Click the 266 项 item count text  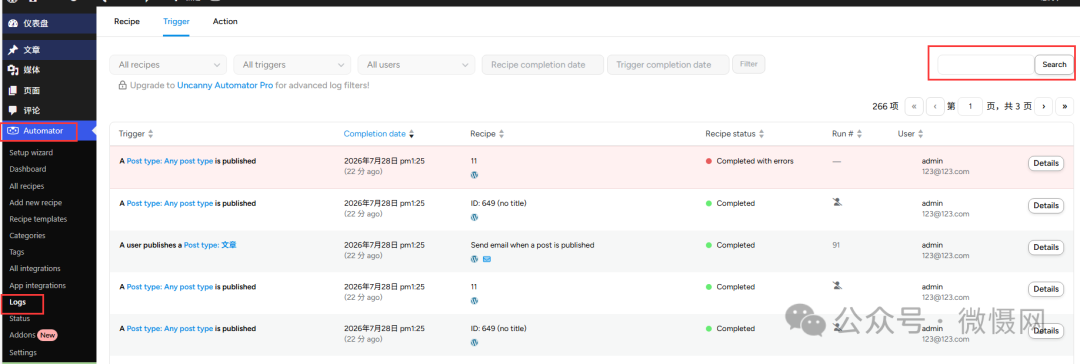(x=885, y=106)
